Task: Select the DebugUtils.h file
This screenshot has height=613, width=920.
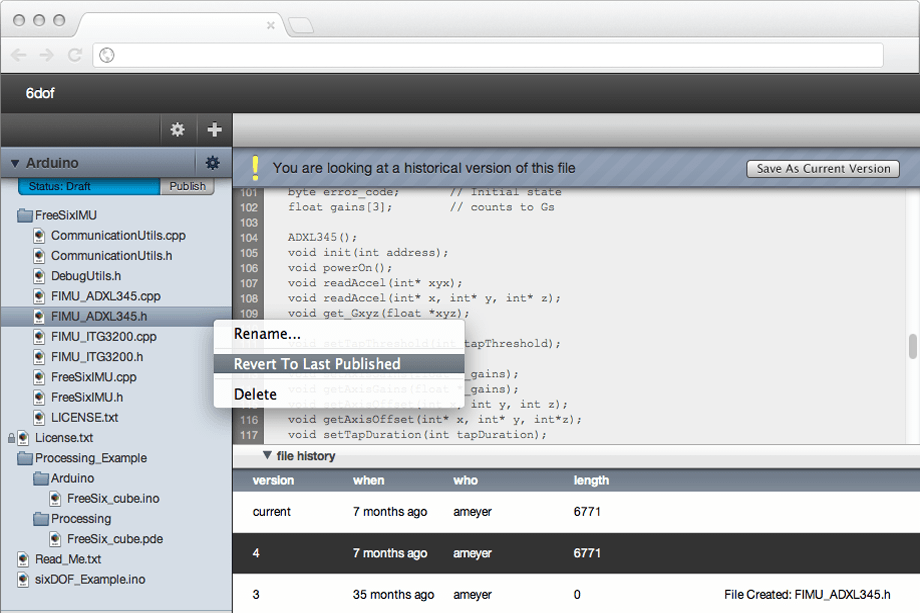Action: pyautogui.click(x=86, y=276)
